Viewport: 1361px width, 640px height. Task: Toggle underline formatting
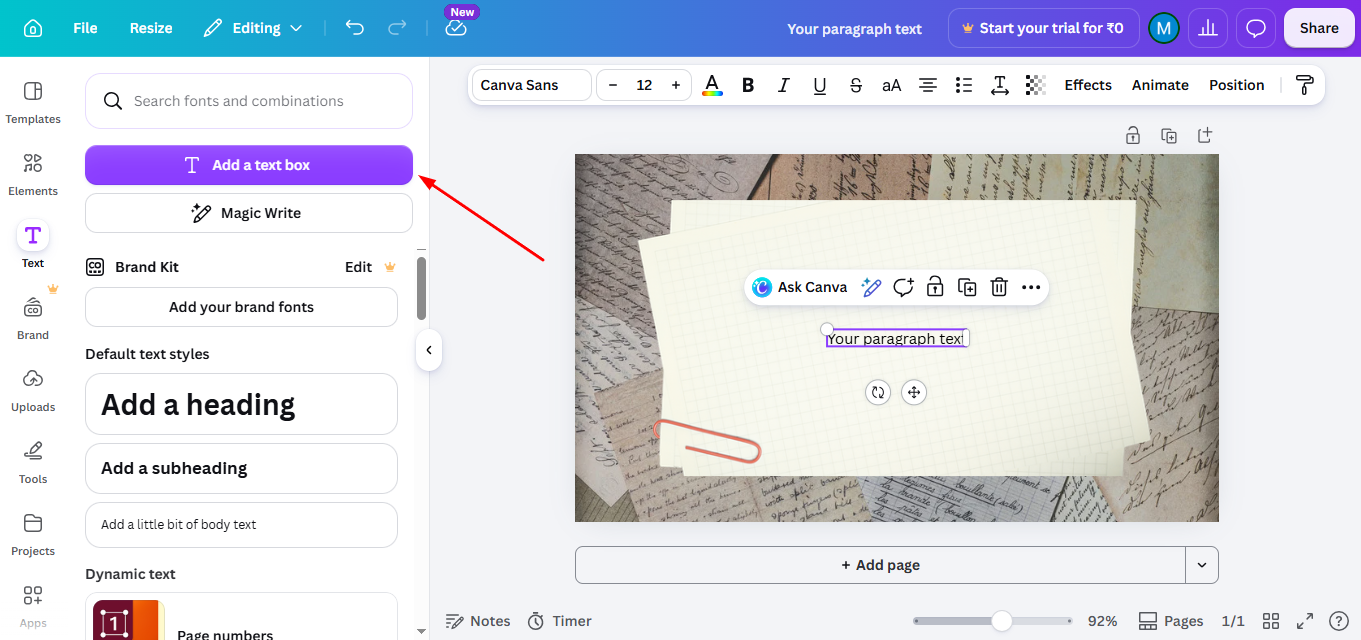pyautogui.click(x=820, y=85)
